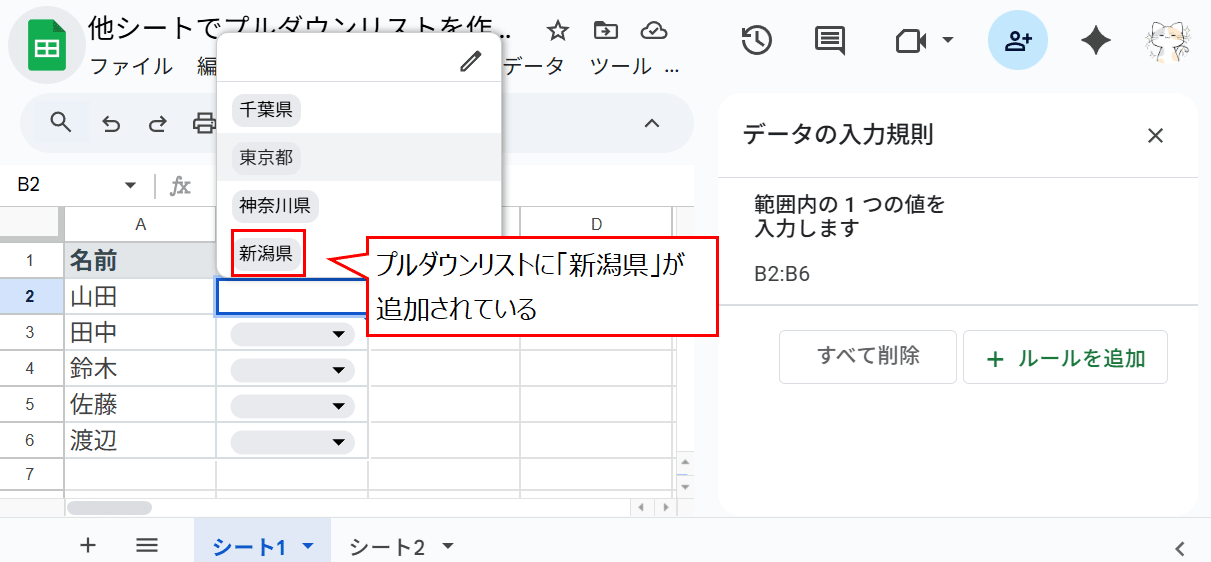Select the 名前 header cell
The width and height of the screenshot is (1211, 562).
click(141, 261)
